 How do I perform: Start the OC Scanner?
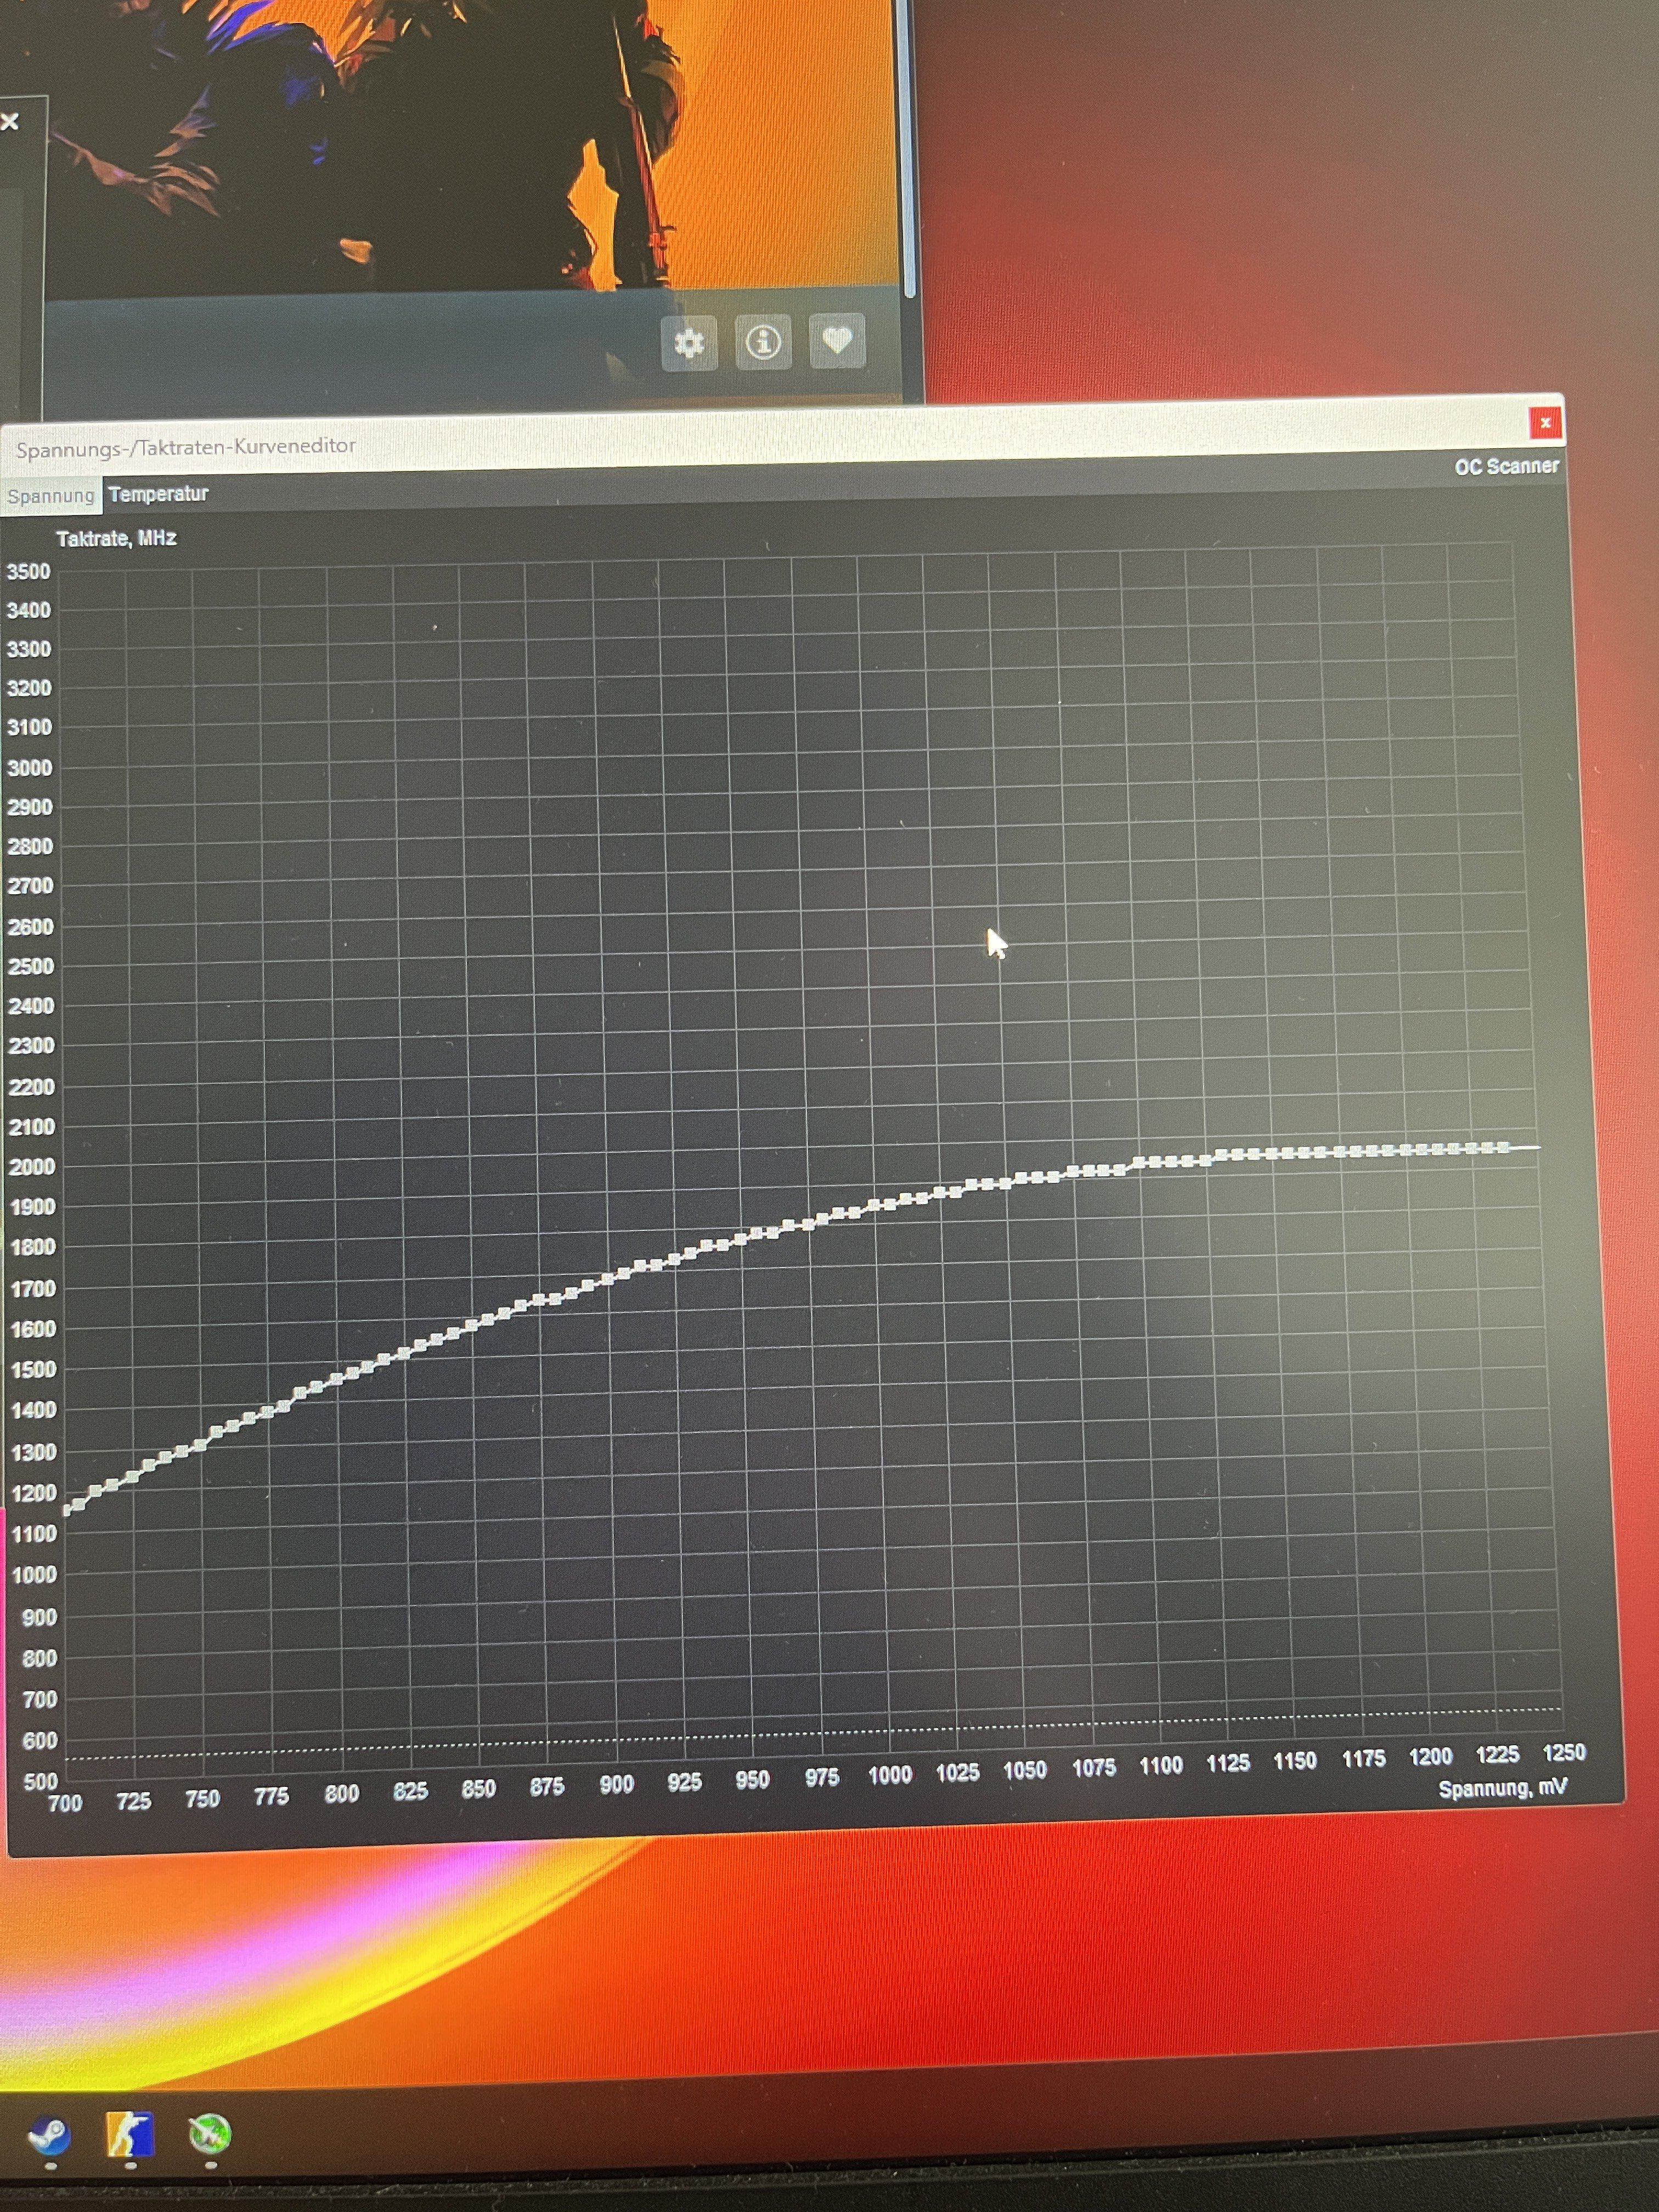(x=1506, y=466)
